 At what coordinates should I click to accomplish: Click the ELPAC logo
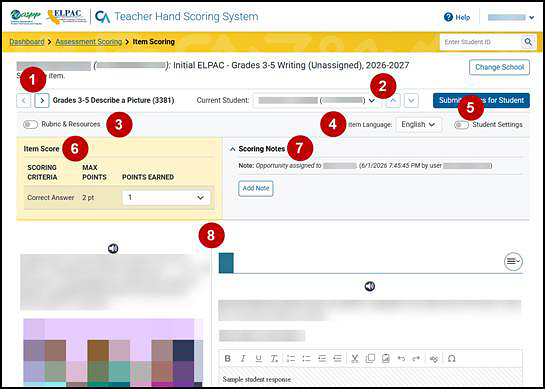click(66, 17)
